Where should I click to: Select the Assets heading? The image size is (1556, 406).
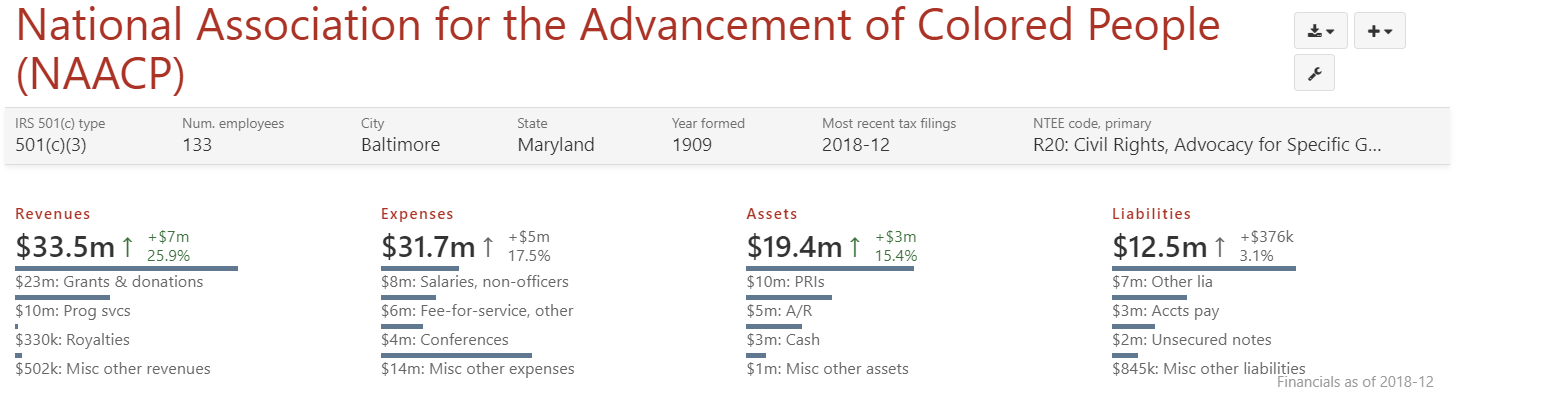point(772,214)
